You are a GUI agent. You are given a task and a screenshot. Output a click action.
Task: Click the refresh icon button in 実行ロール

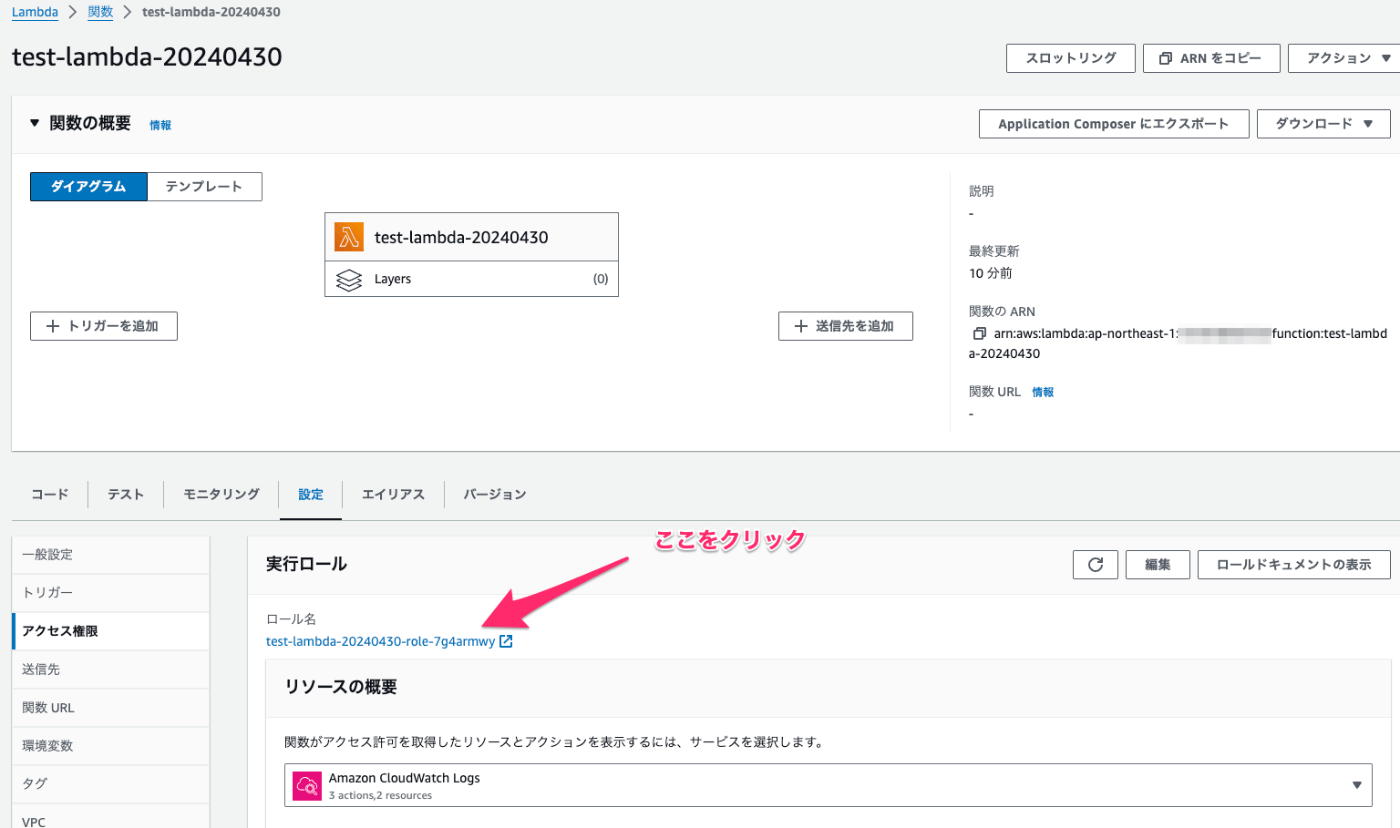tap(1095, 564)
